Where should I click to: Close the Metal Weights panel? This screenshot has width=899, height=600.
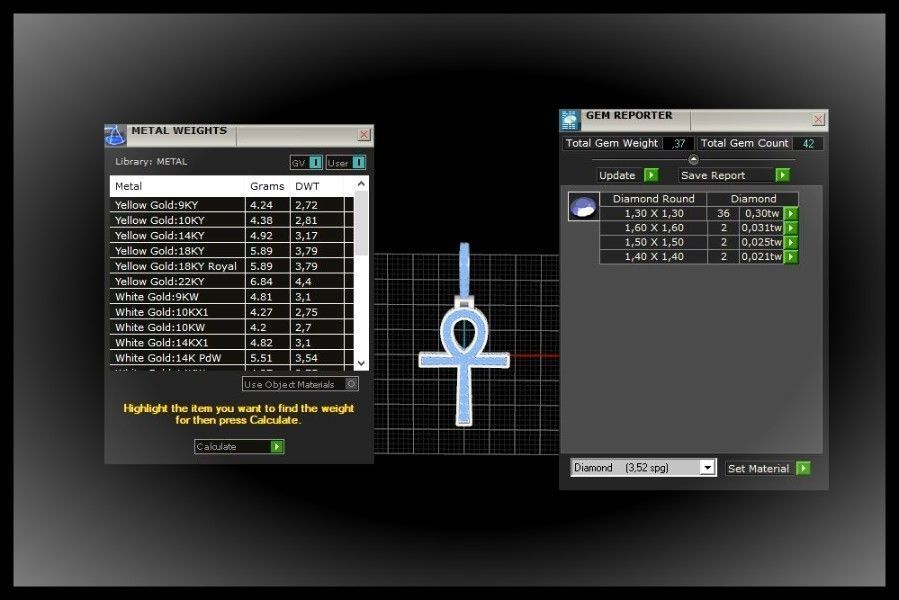click(363, 134)
